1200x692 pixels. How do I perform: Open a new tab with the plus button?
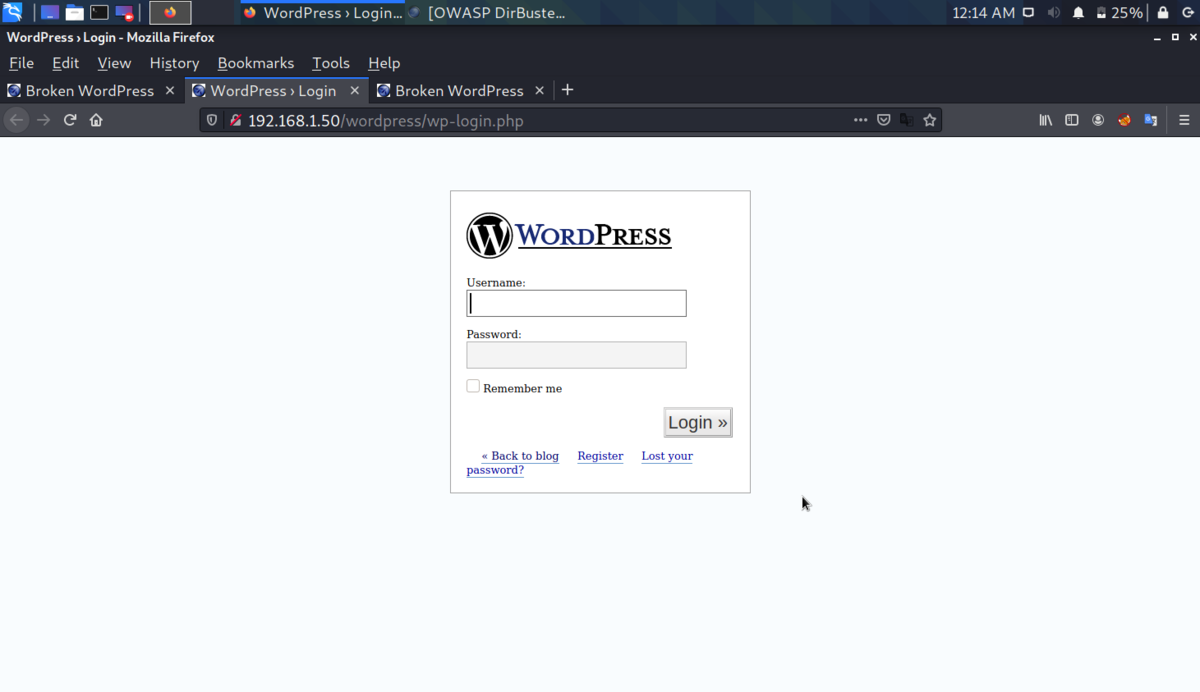pyautogui.click(x=567, y=90)
